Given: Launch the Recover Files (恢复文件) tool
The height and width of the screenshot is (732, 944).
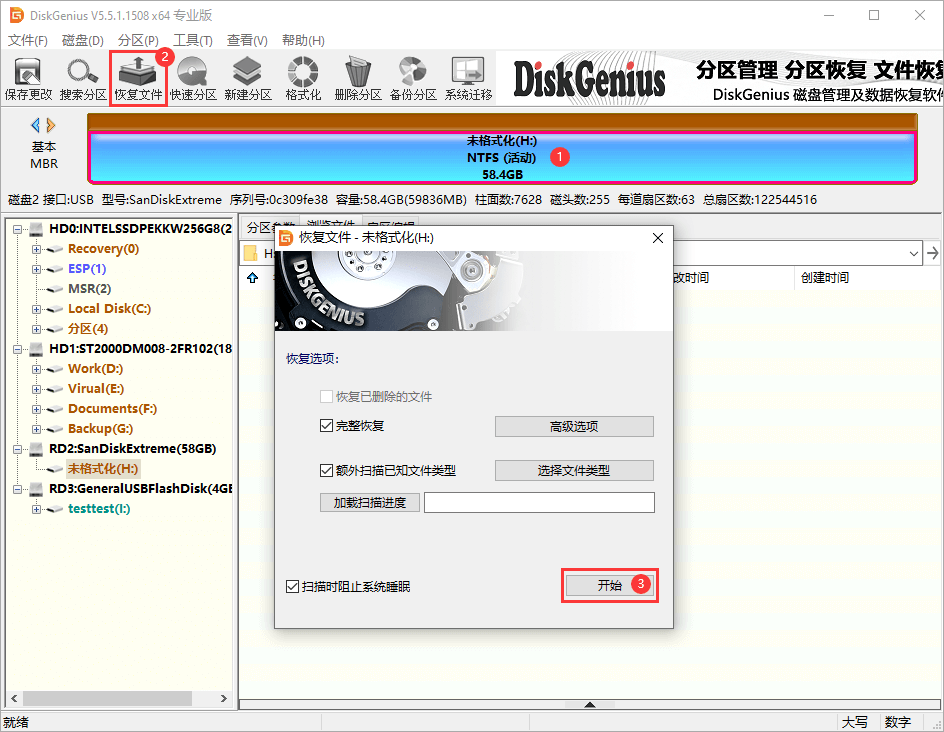Looking at the screenshot, I should pos(138,79).
